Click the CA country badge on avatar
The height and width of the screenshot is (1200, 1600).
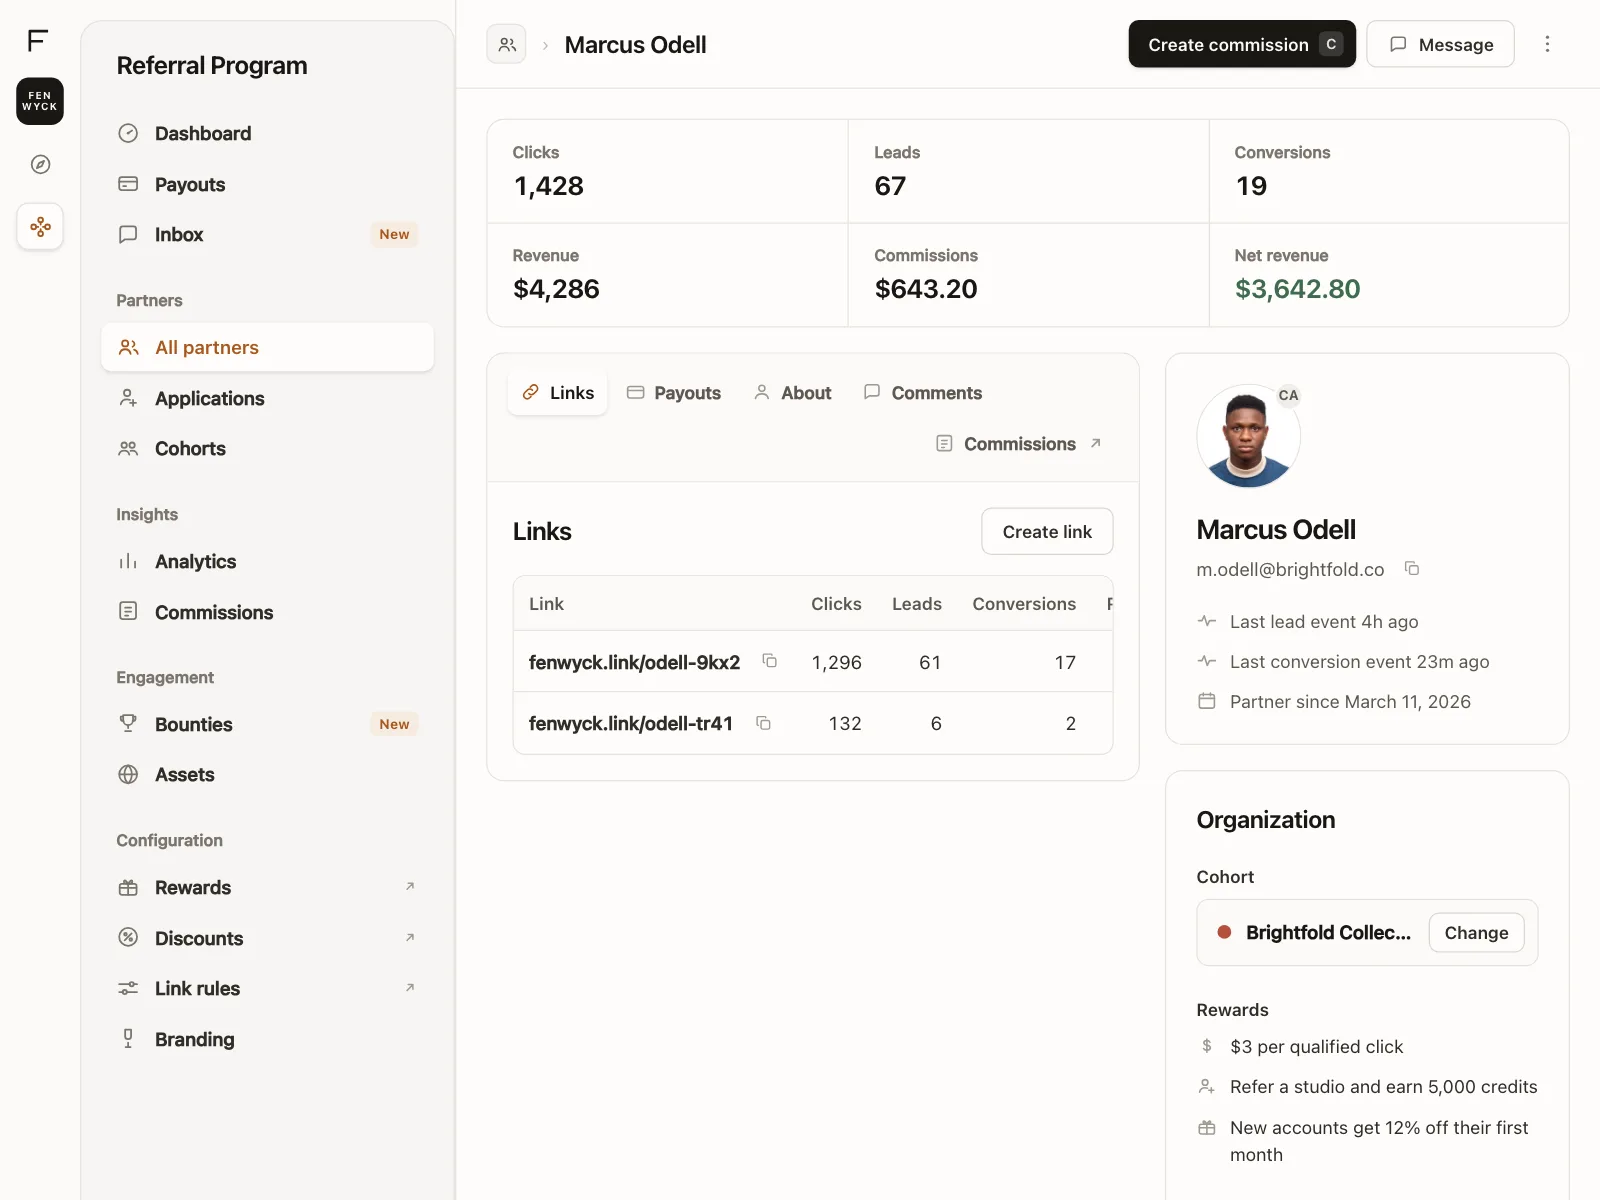1288,395
